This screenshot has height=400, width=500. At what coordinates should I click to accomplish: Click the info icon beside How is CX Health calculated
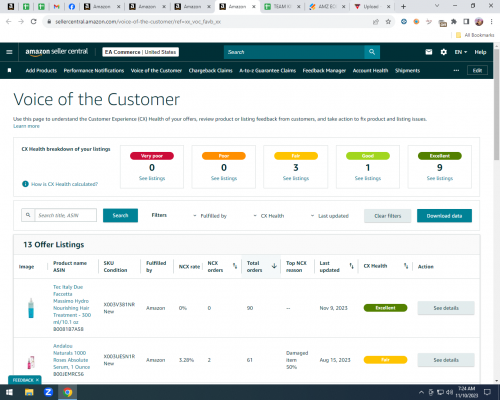25,184
